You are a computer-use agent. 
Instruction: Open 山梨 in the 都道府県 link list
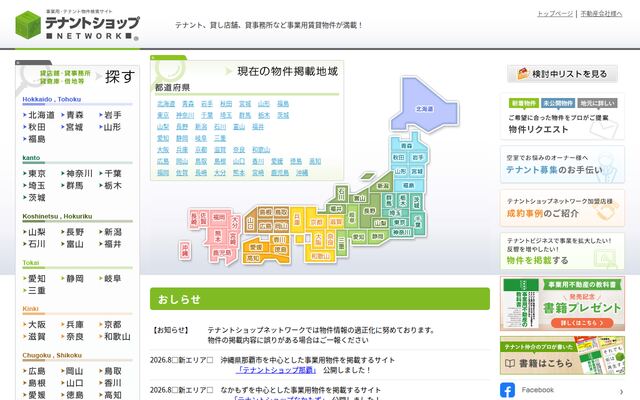[163, 127]
